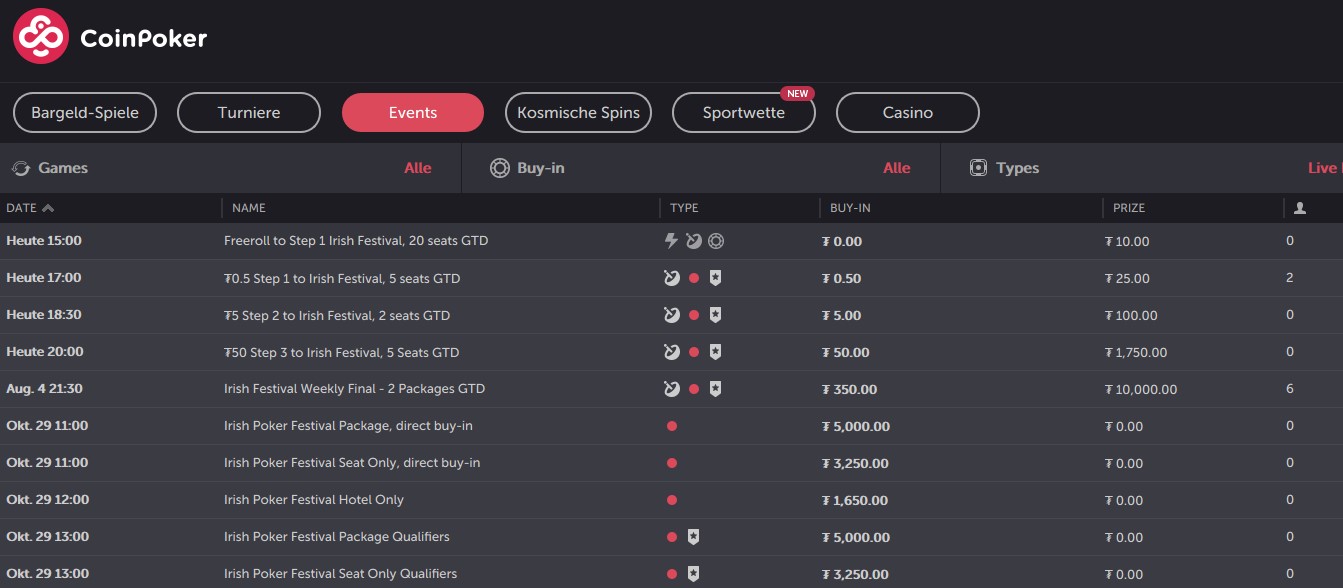Click the star badge icon on Weekly Final row
Image resolution: width=1343 pixels, height=588 pixels.
[715, 389]
